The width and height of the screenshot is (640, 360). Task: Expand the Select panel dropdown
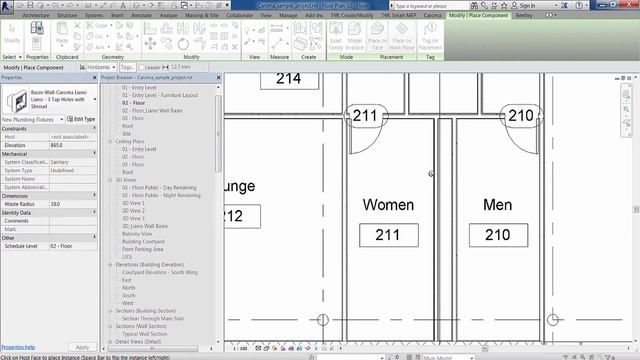tap(12, 57)
